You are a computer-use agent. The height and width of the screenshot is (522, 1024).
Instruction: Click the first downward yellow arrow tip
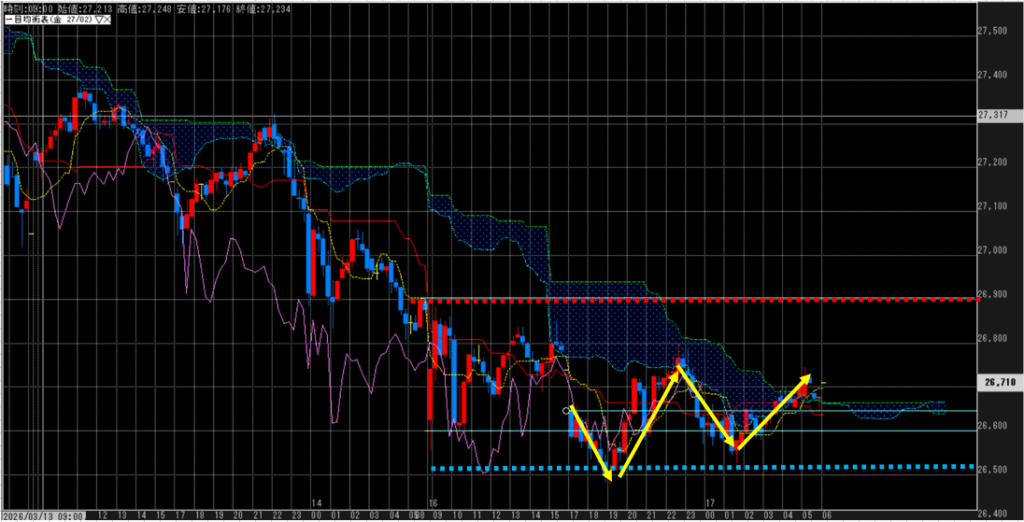click(x=612, y=478)
